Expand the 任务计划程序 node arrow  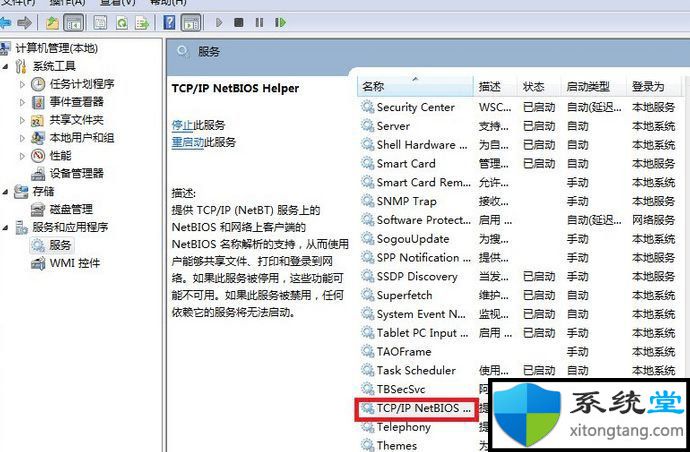22,84
